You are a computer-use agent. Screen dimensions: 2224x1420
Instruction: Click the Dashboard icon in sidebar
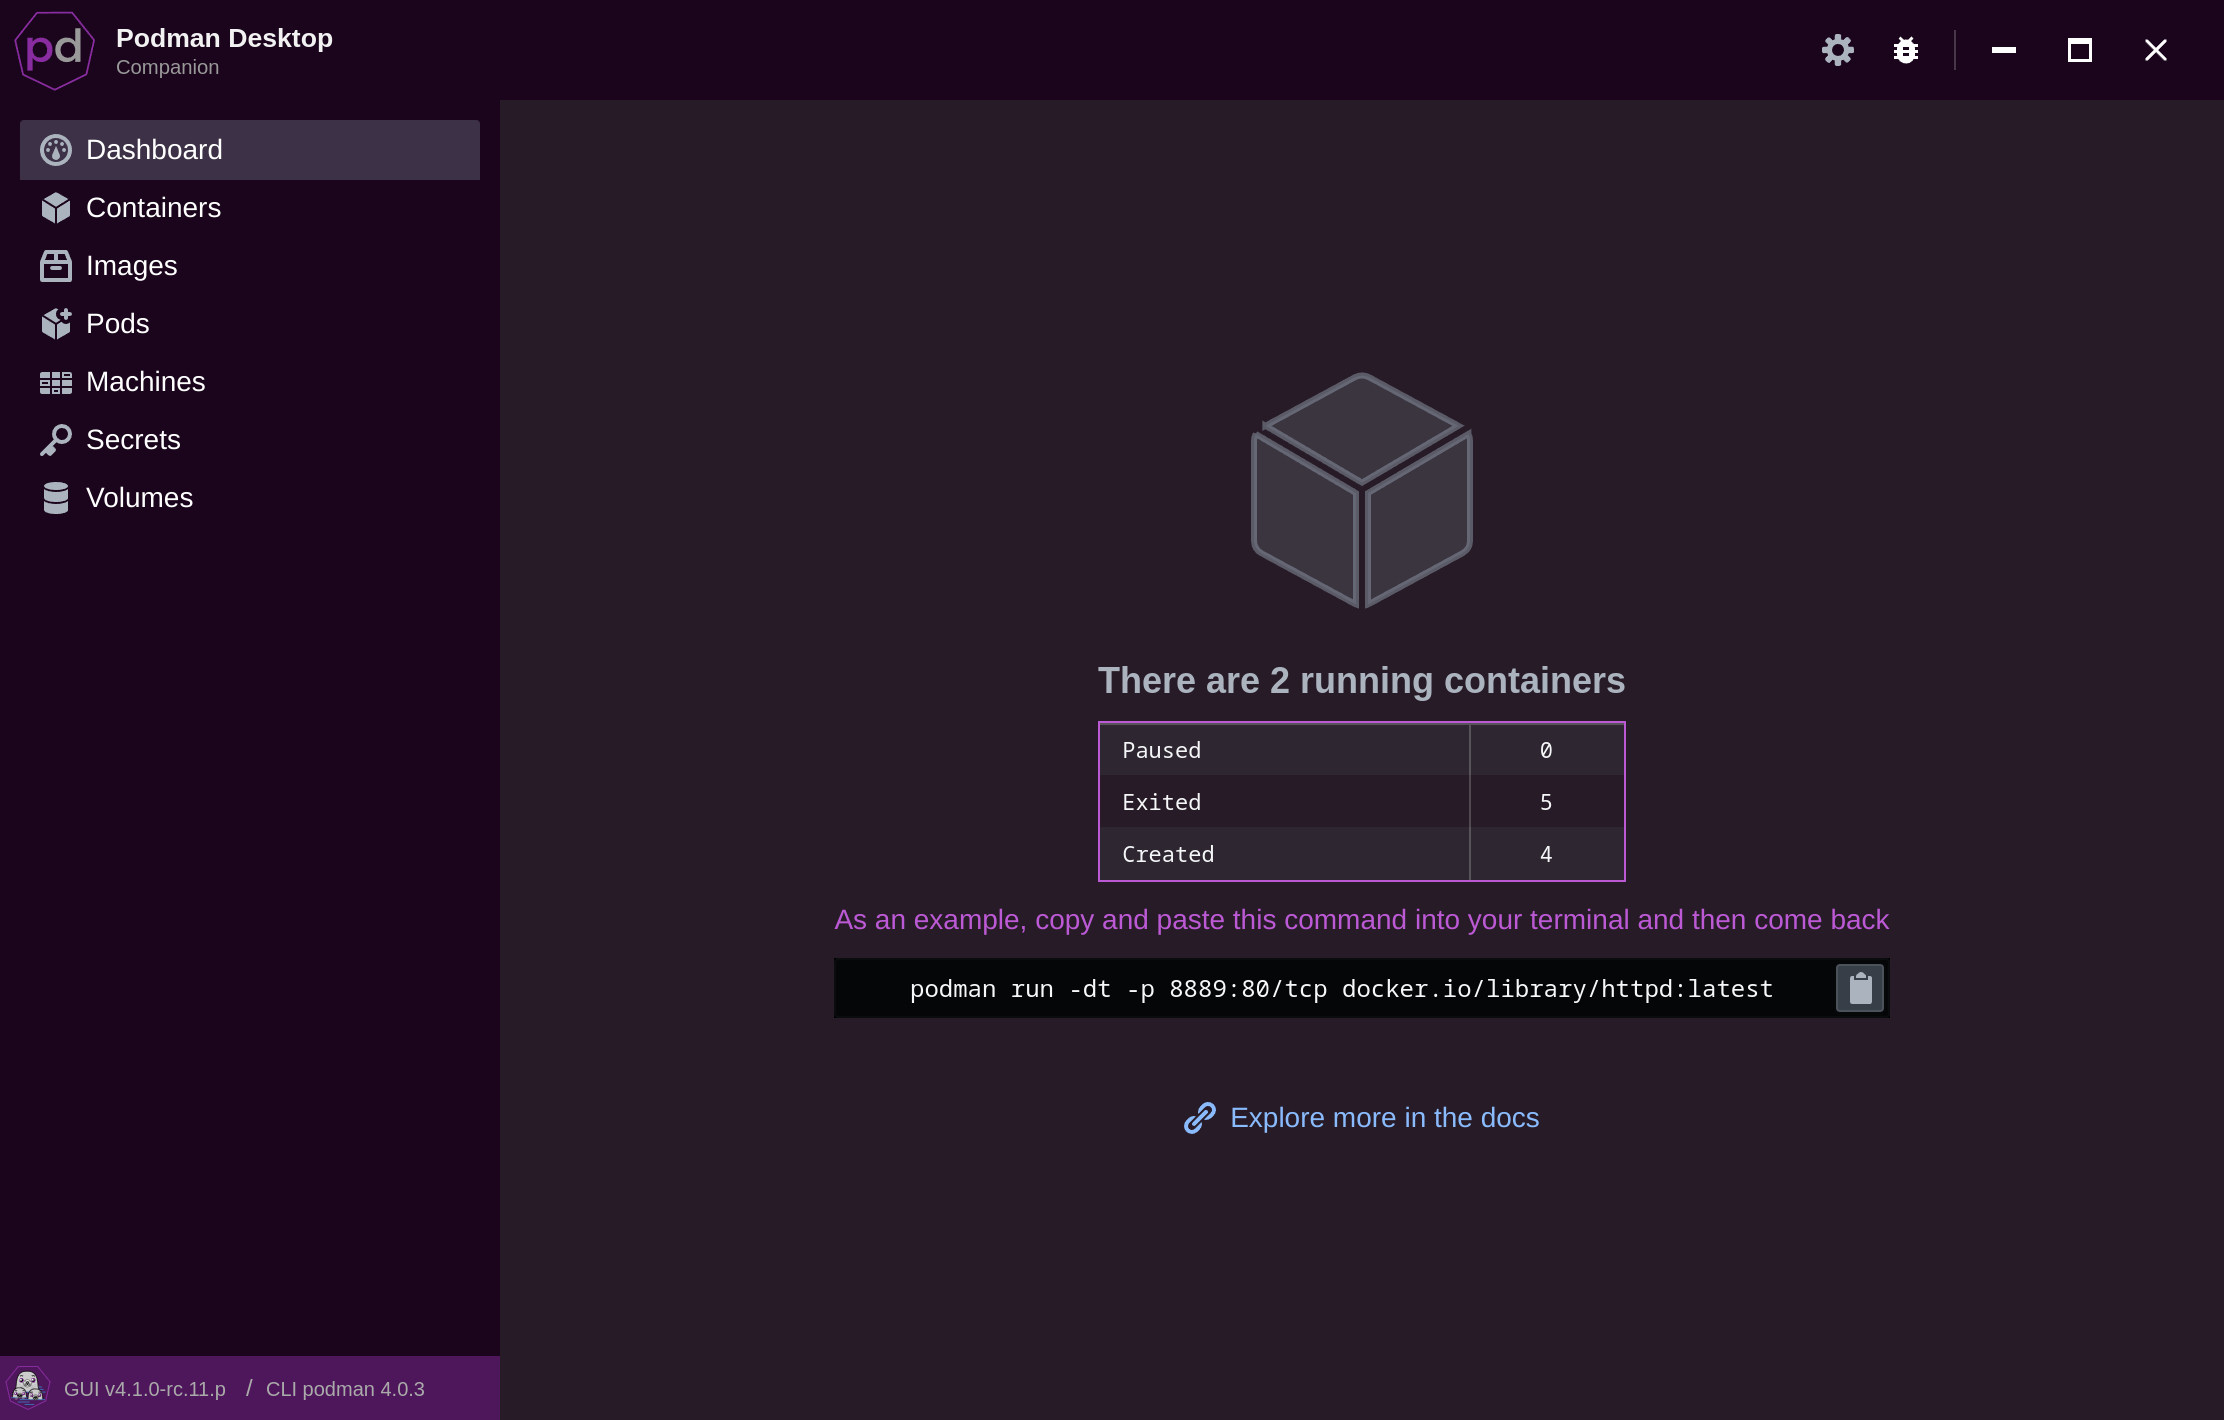tap(55, 149)
